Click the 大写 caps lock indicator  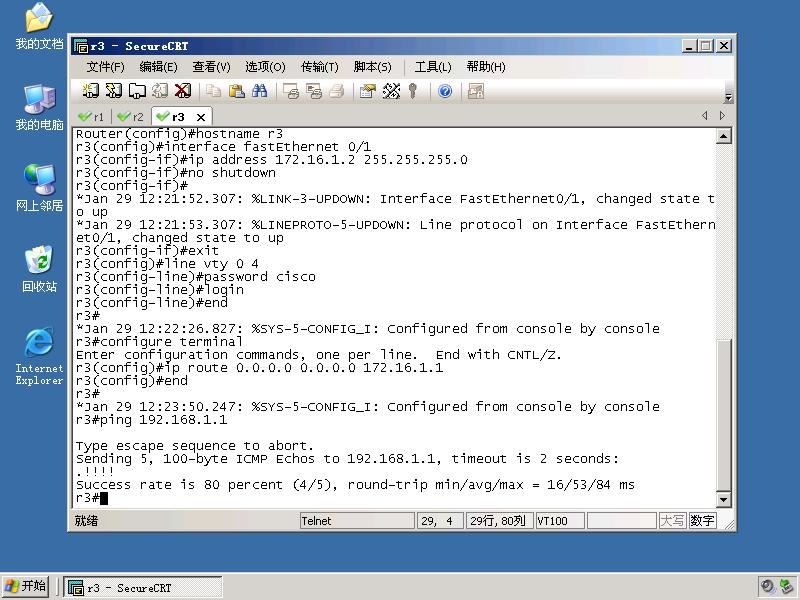click(672, 521)
